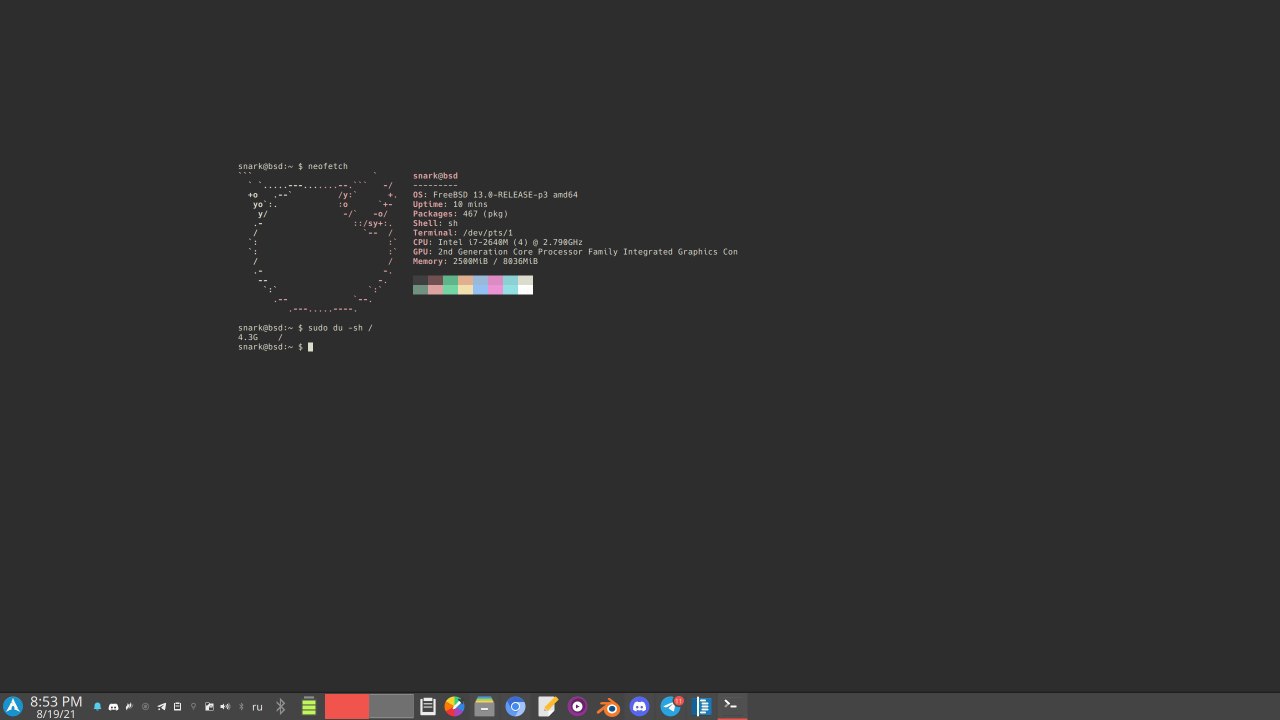
Task: Click the green color block in neofetch palette
Action: (450, 285)
